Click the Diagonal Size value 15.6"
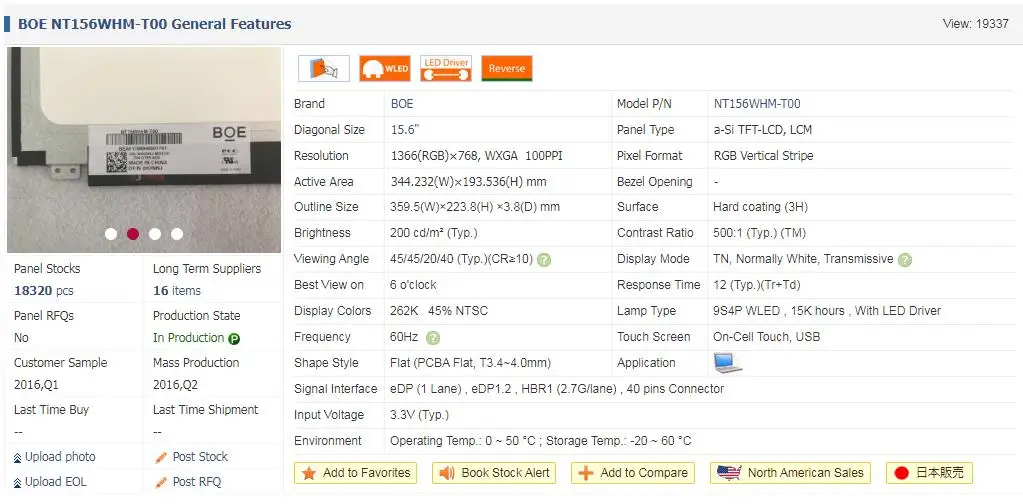The height and width of the screenshot is (504, 1023). coord(405,130)
